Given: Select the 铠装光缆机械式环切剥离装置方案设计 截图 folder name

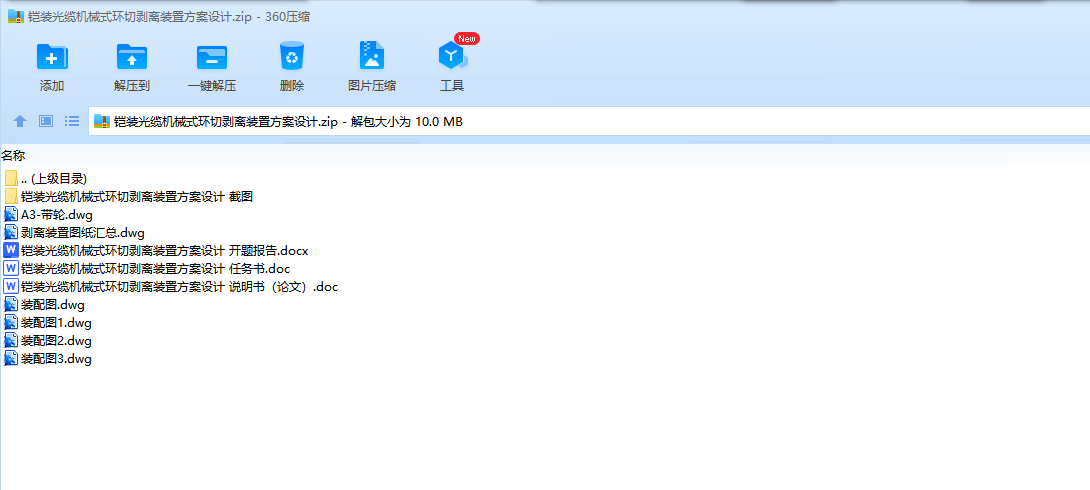Looking at the screenshot, I should click(x=137, y=197).
